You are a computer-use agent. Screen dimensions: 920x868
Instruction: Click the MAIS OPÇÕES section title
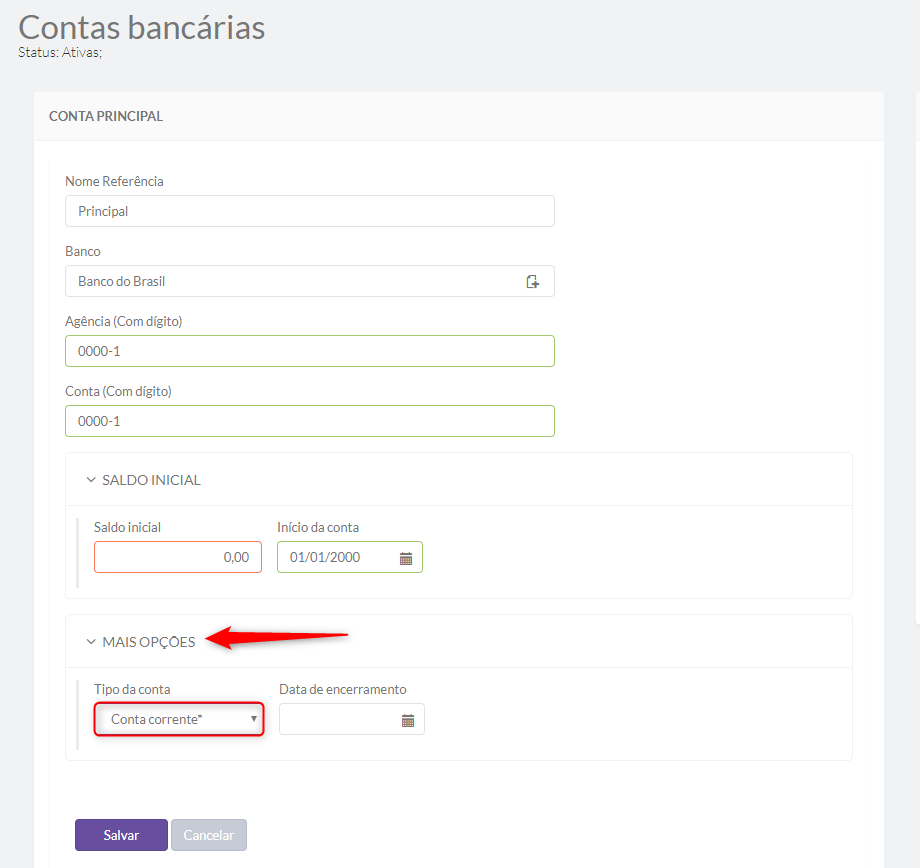[x=149, y=642]
